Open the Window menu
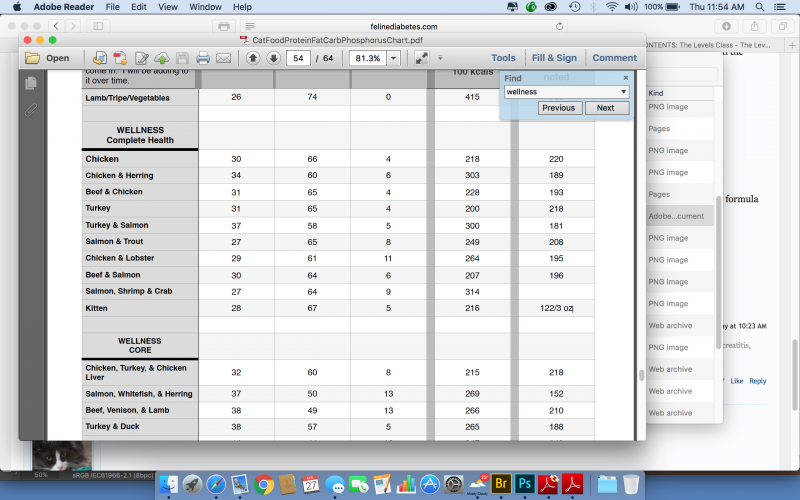The image size is (800, 500). (x=205, y=7)
